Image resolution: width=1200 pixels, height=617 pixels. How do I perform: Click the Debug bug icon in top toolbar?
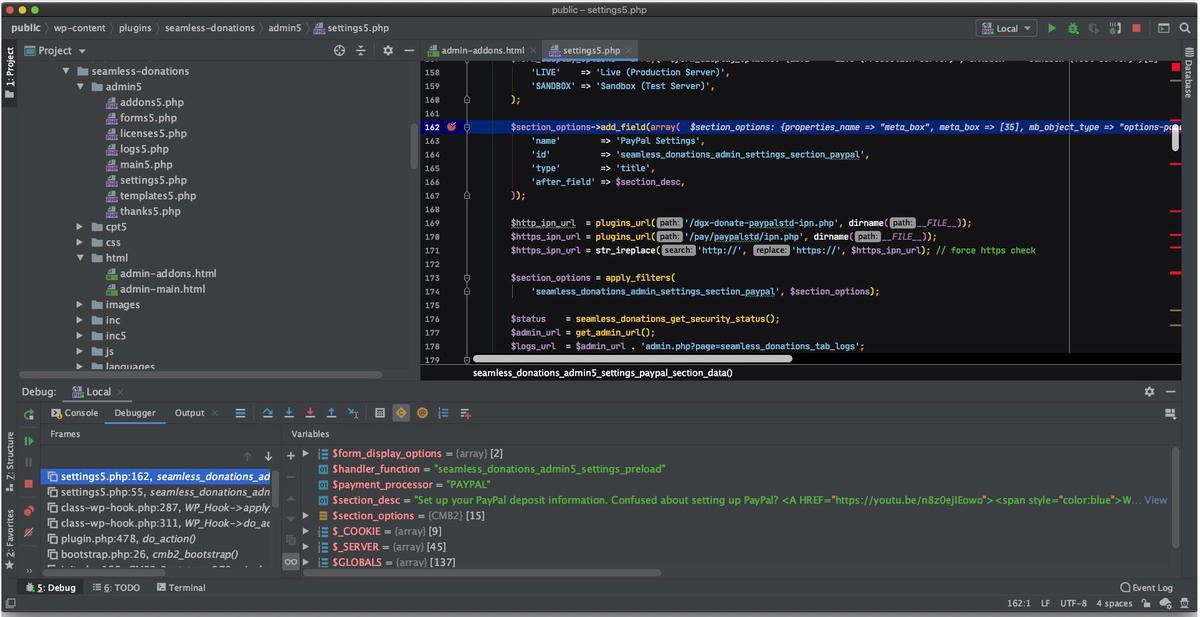point(1073,29)
